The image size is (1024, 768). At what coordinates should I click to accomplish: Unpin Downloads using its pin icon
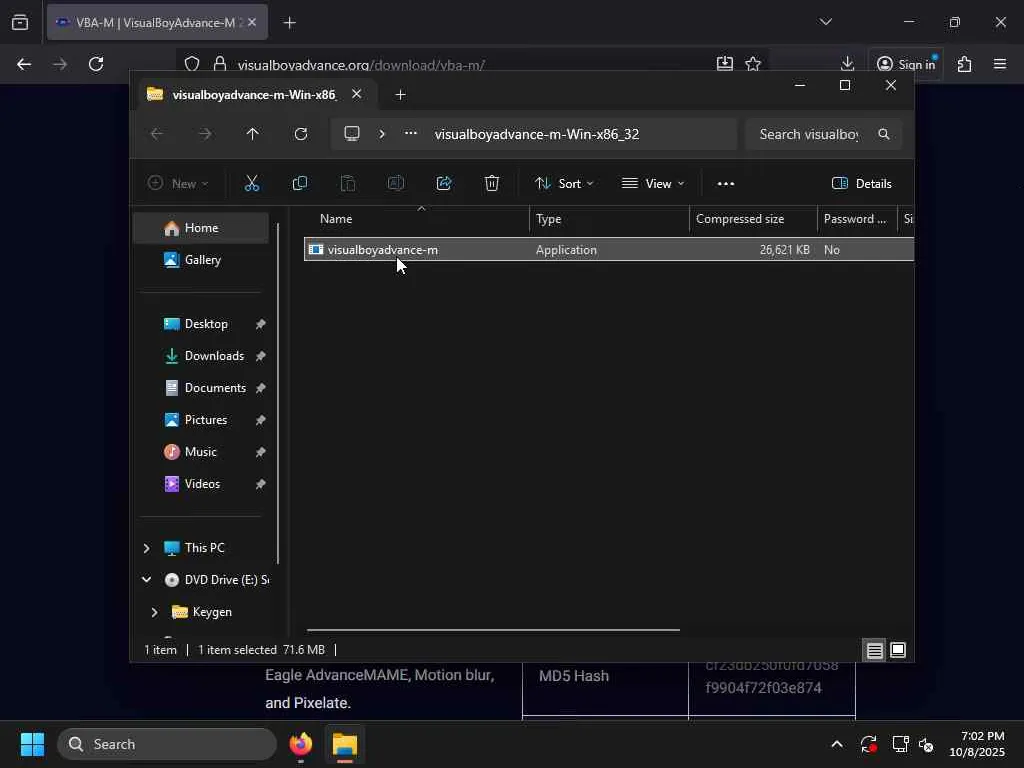pyautogui.click(x=260, y=356)
